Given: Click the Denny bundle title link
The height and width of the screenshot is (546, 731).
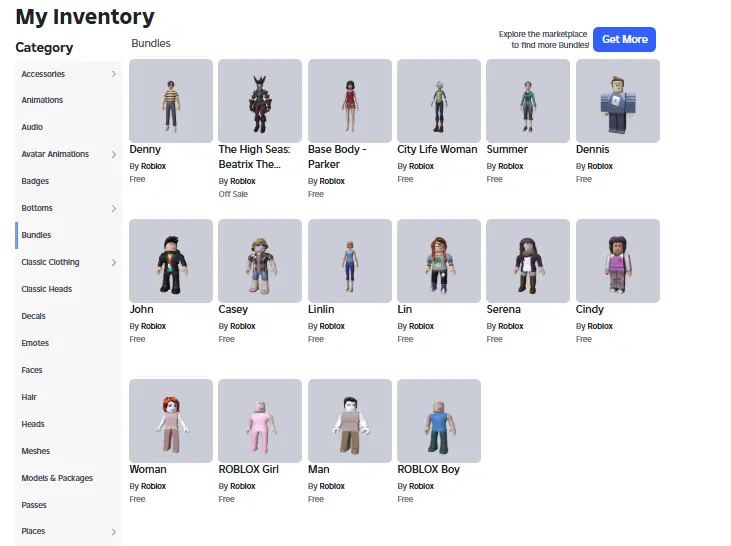Looking at the screenshot, I should pos(145,150).
